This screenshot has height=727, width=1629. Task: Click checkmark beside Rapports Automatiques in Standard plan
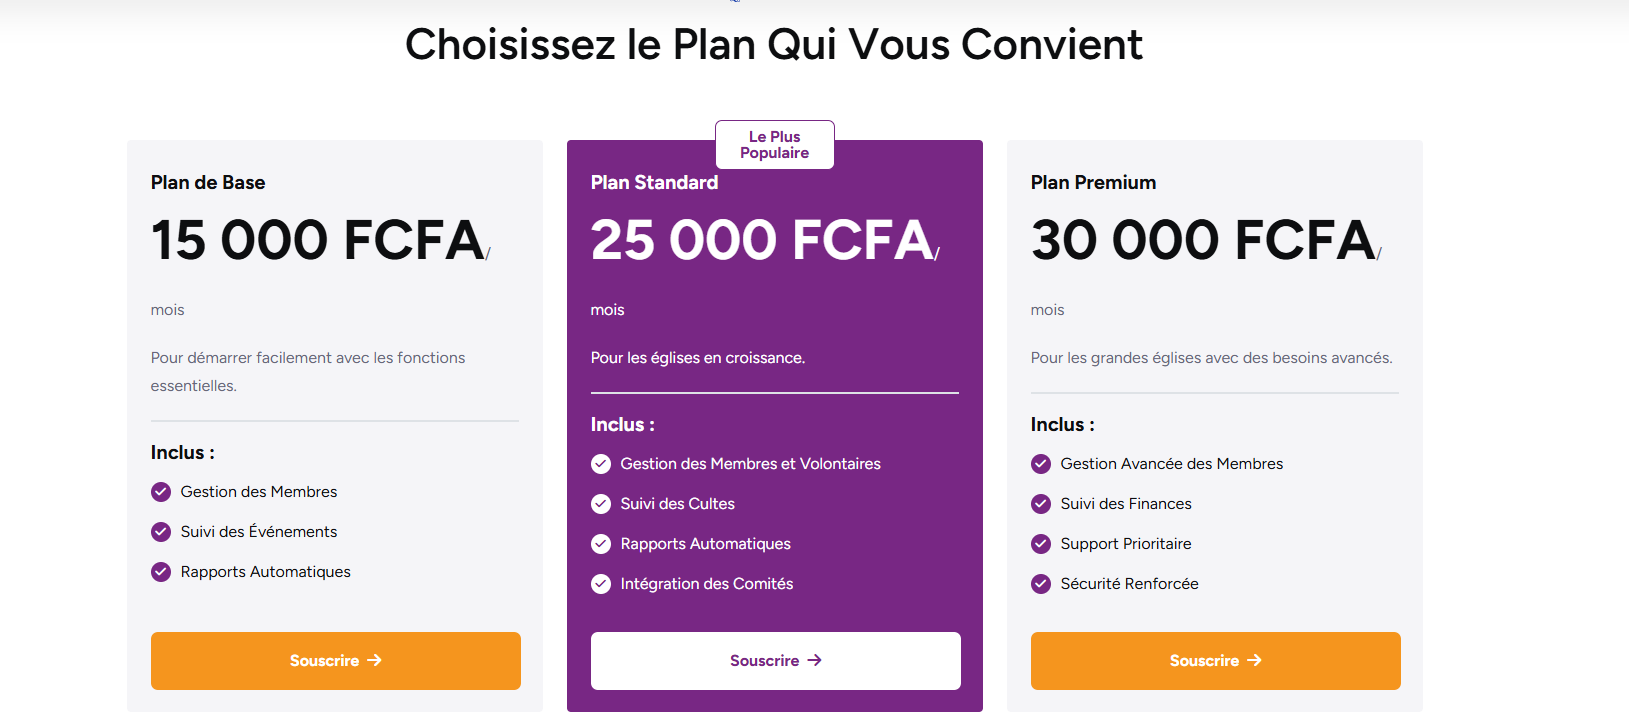[x=601, y=544]
